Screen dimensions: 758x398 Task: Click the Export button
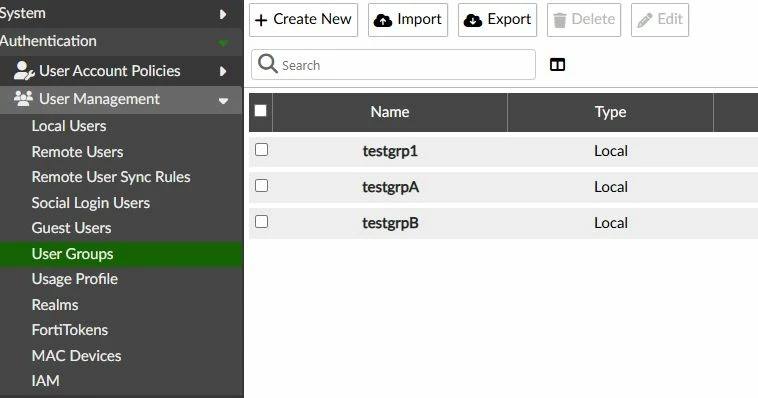(x=497, y=20)
